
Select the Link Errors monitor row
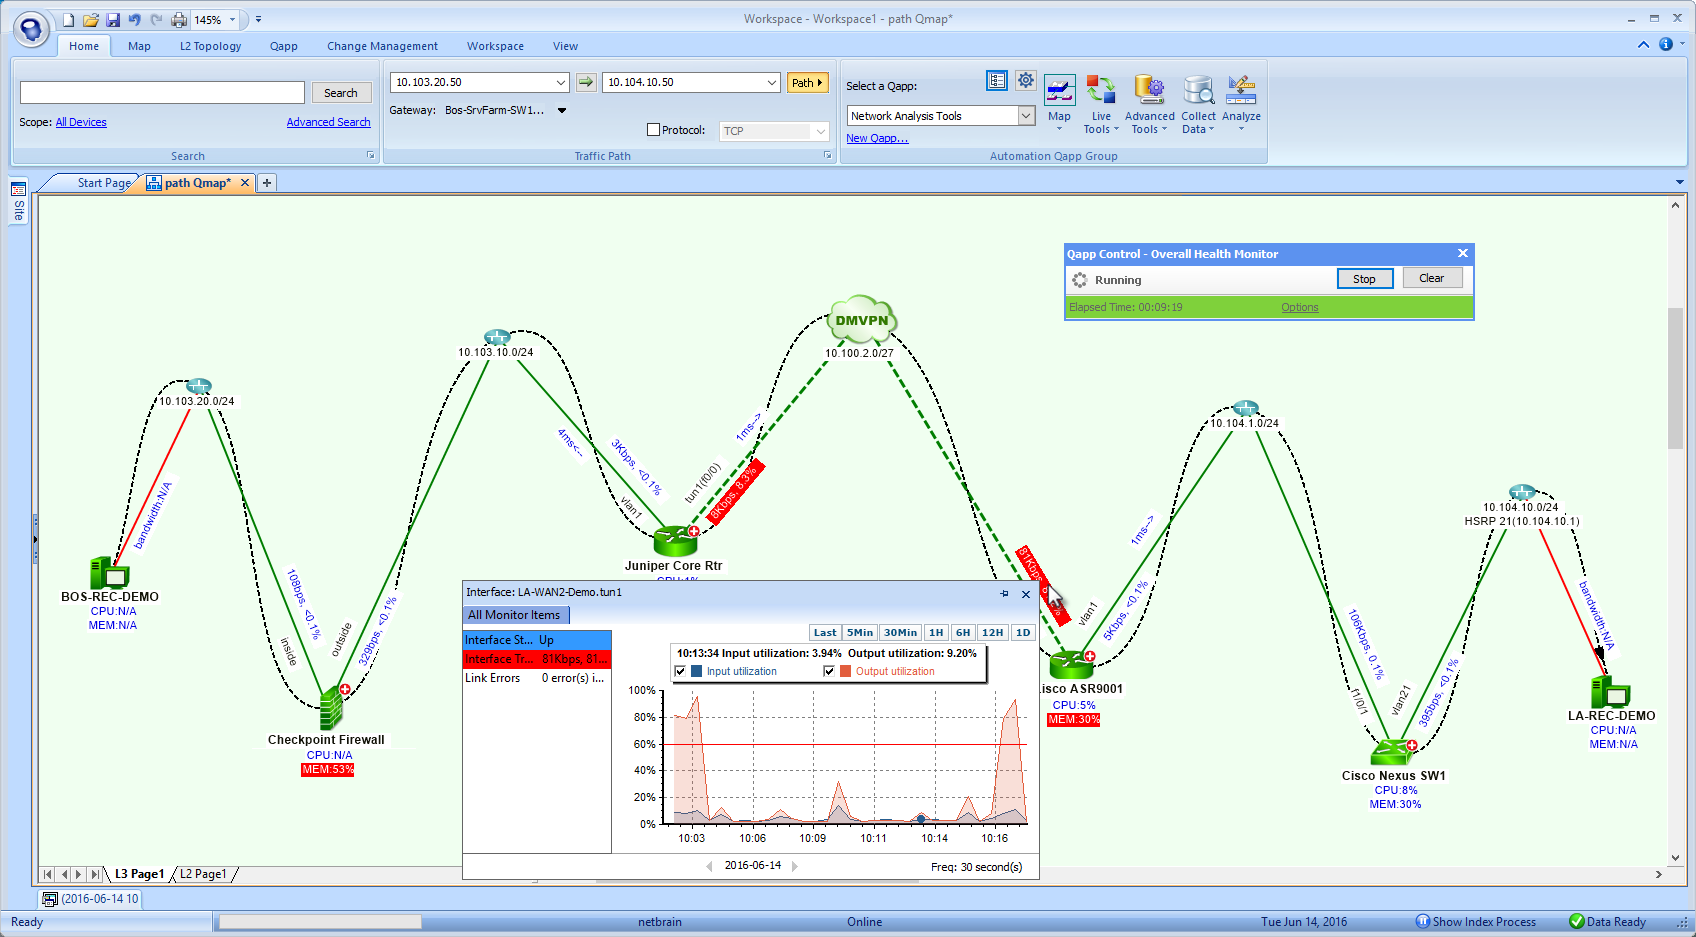537,679
